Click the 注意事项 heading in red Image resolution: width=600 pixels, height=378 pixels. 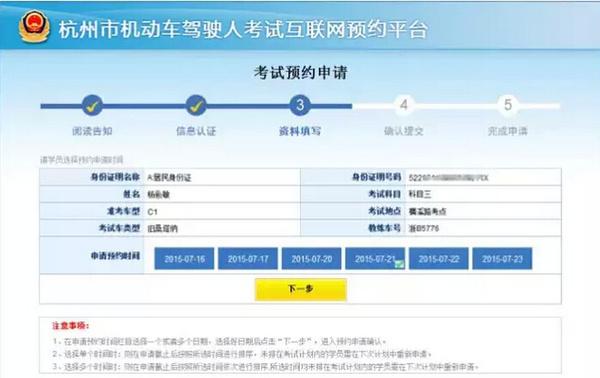coord(70,326)
